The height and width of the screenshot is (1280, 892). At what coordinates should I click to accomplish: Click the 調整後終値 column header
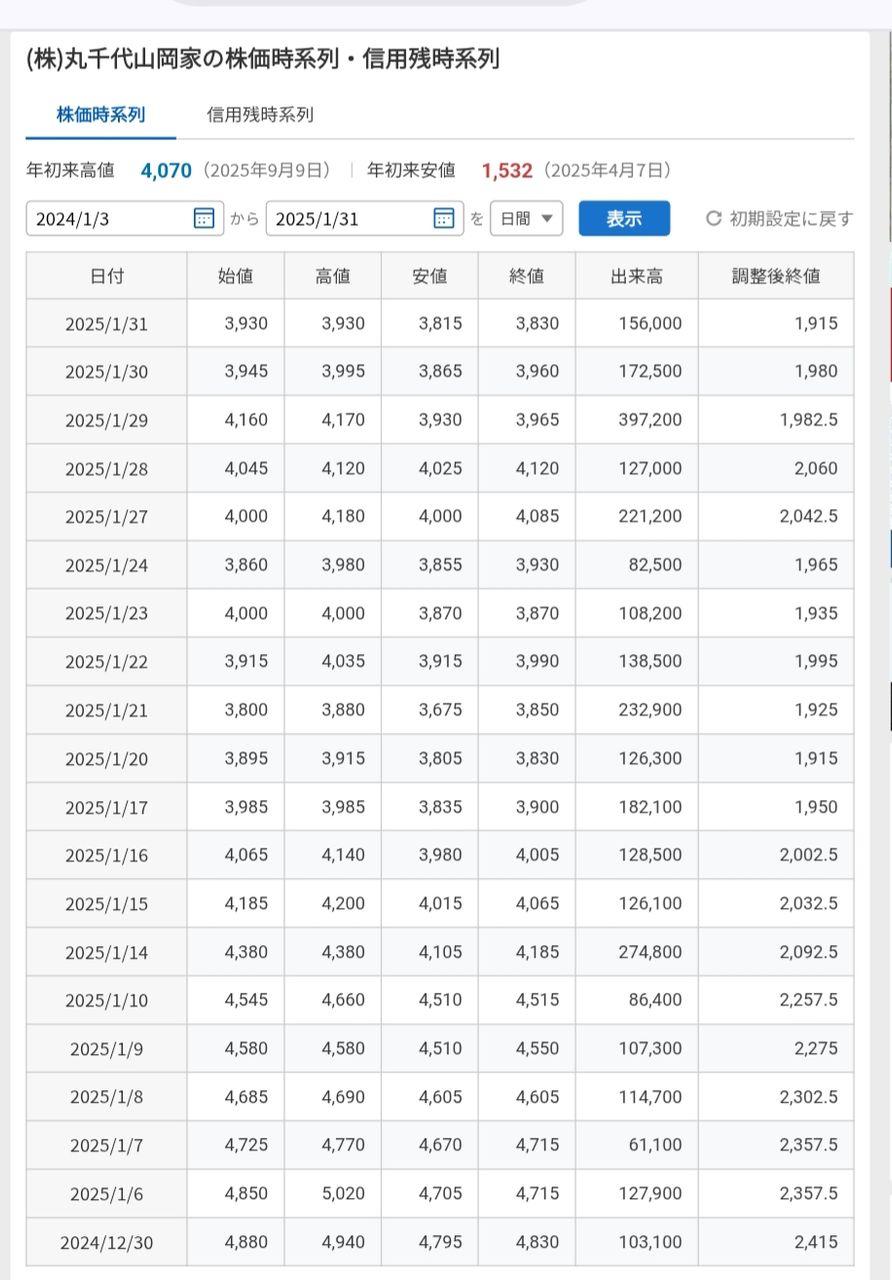776,276
